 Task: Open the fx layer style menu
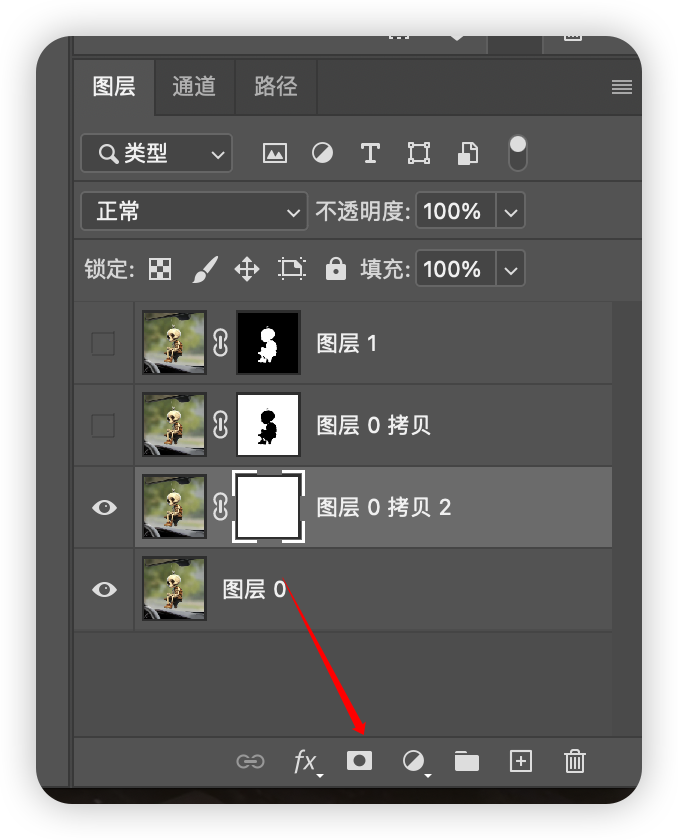click(x=307, y=761)
